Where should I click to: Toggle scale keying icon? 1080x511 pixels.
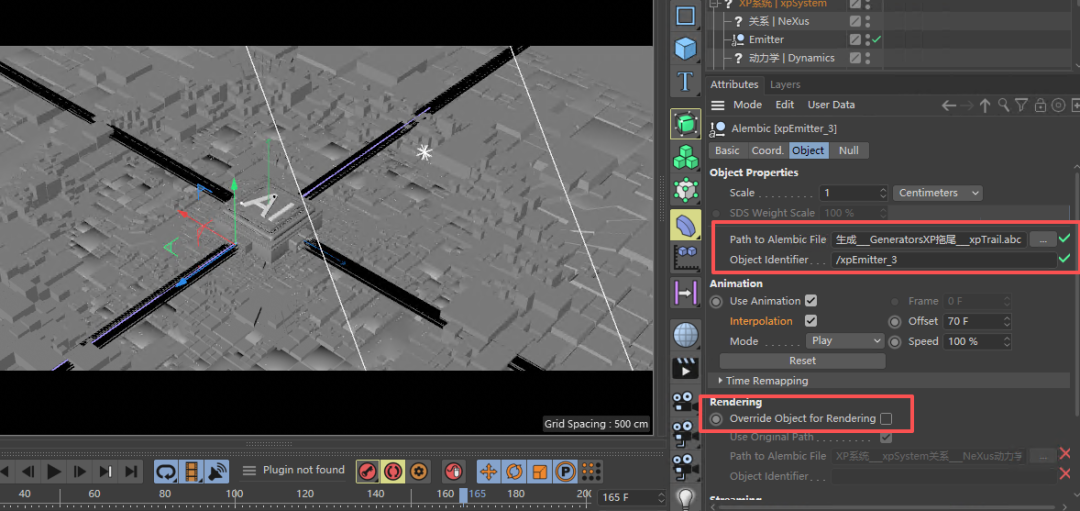540,472
